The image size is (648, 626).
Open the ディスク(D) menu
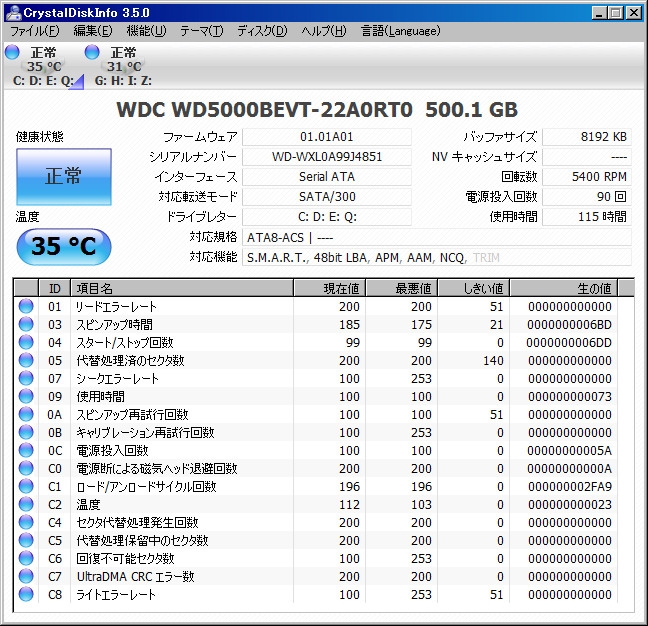[x=262, y=31]
